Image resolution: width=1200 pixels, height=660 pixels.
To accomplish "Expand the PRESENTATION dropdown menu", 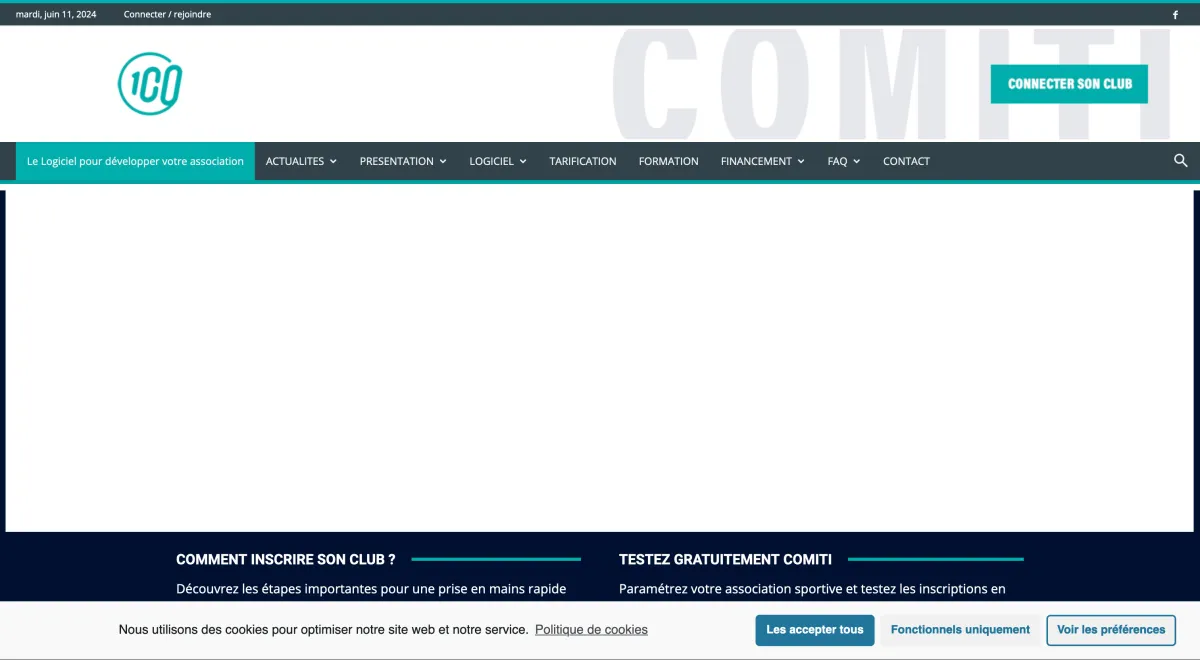I will tap(403, 161).
